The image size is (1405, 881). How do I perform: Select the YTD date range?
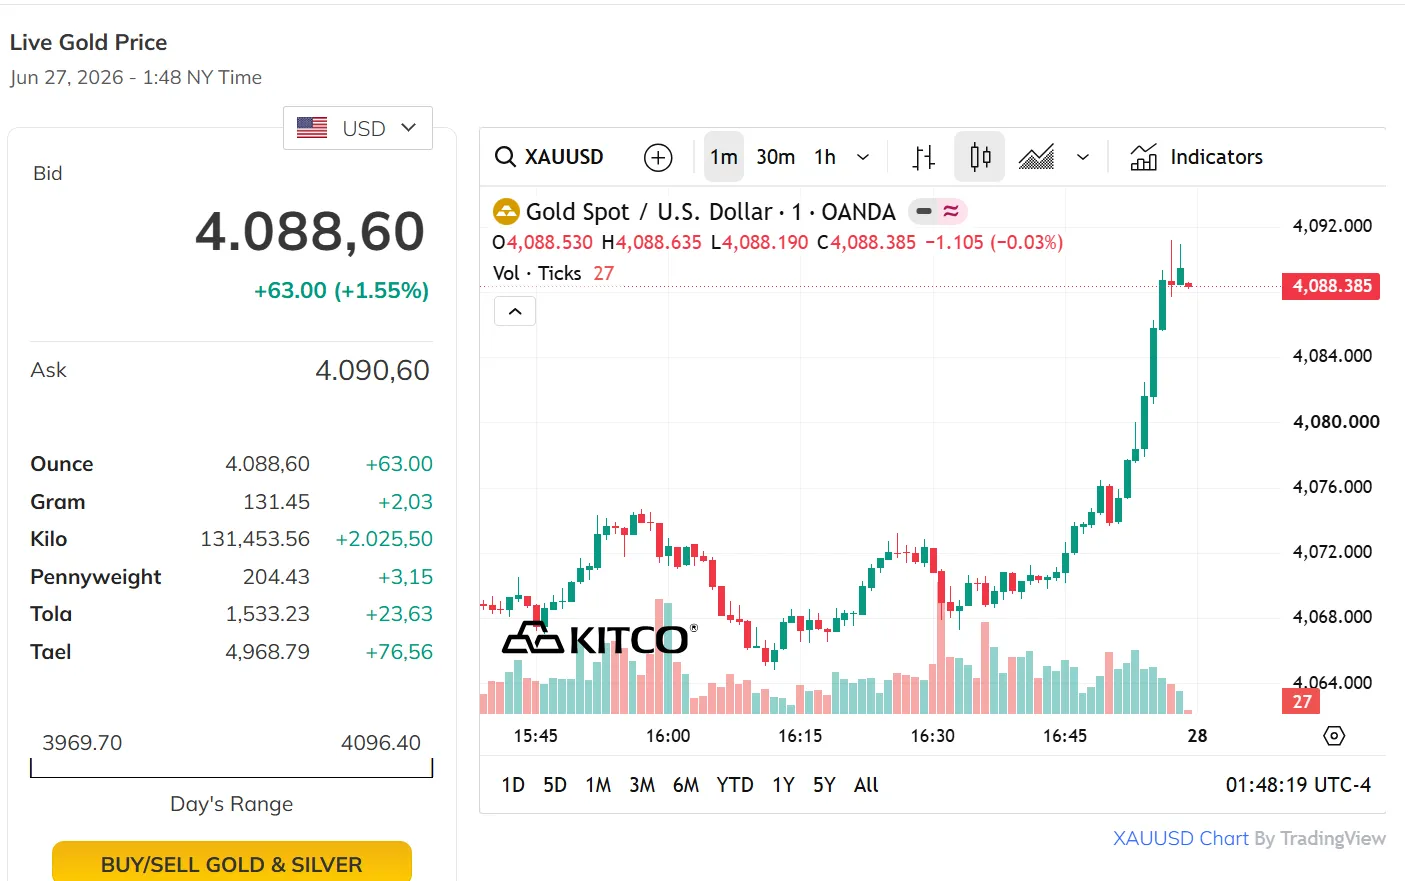coord(735,785)
